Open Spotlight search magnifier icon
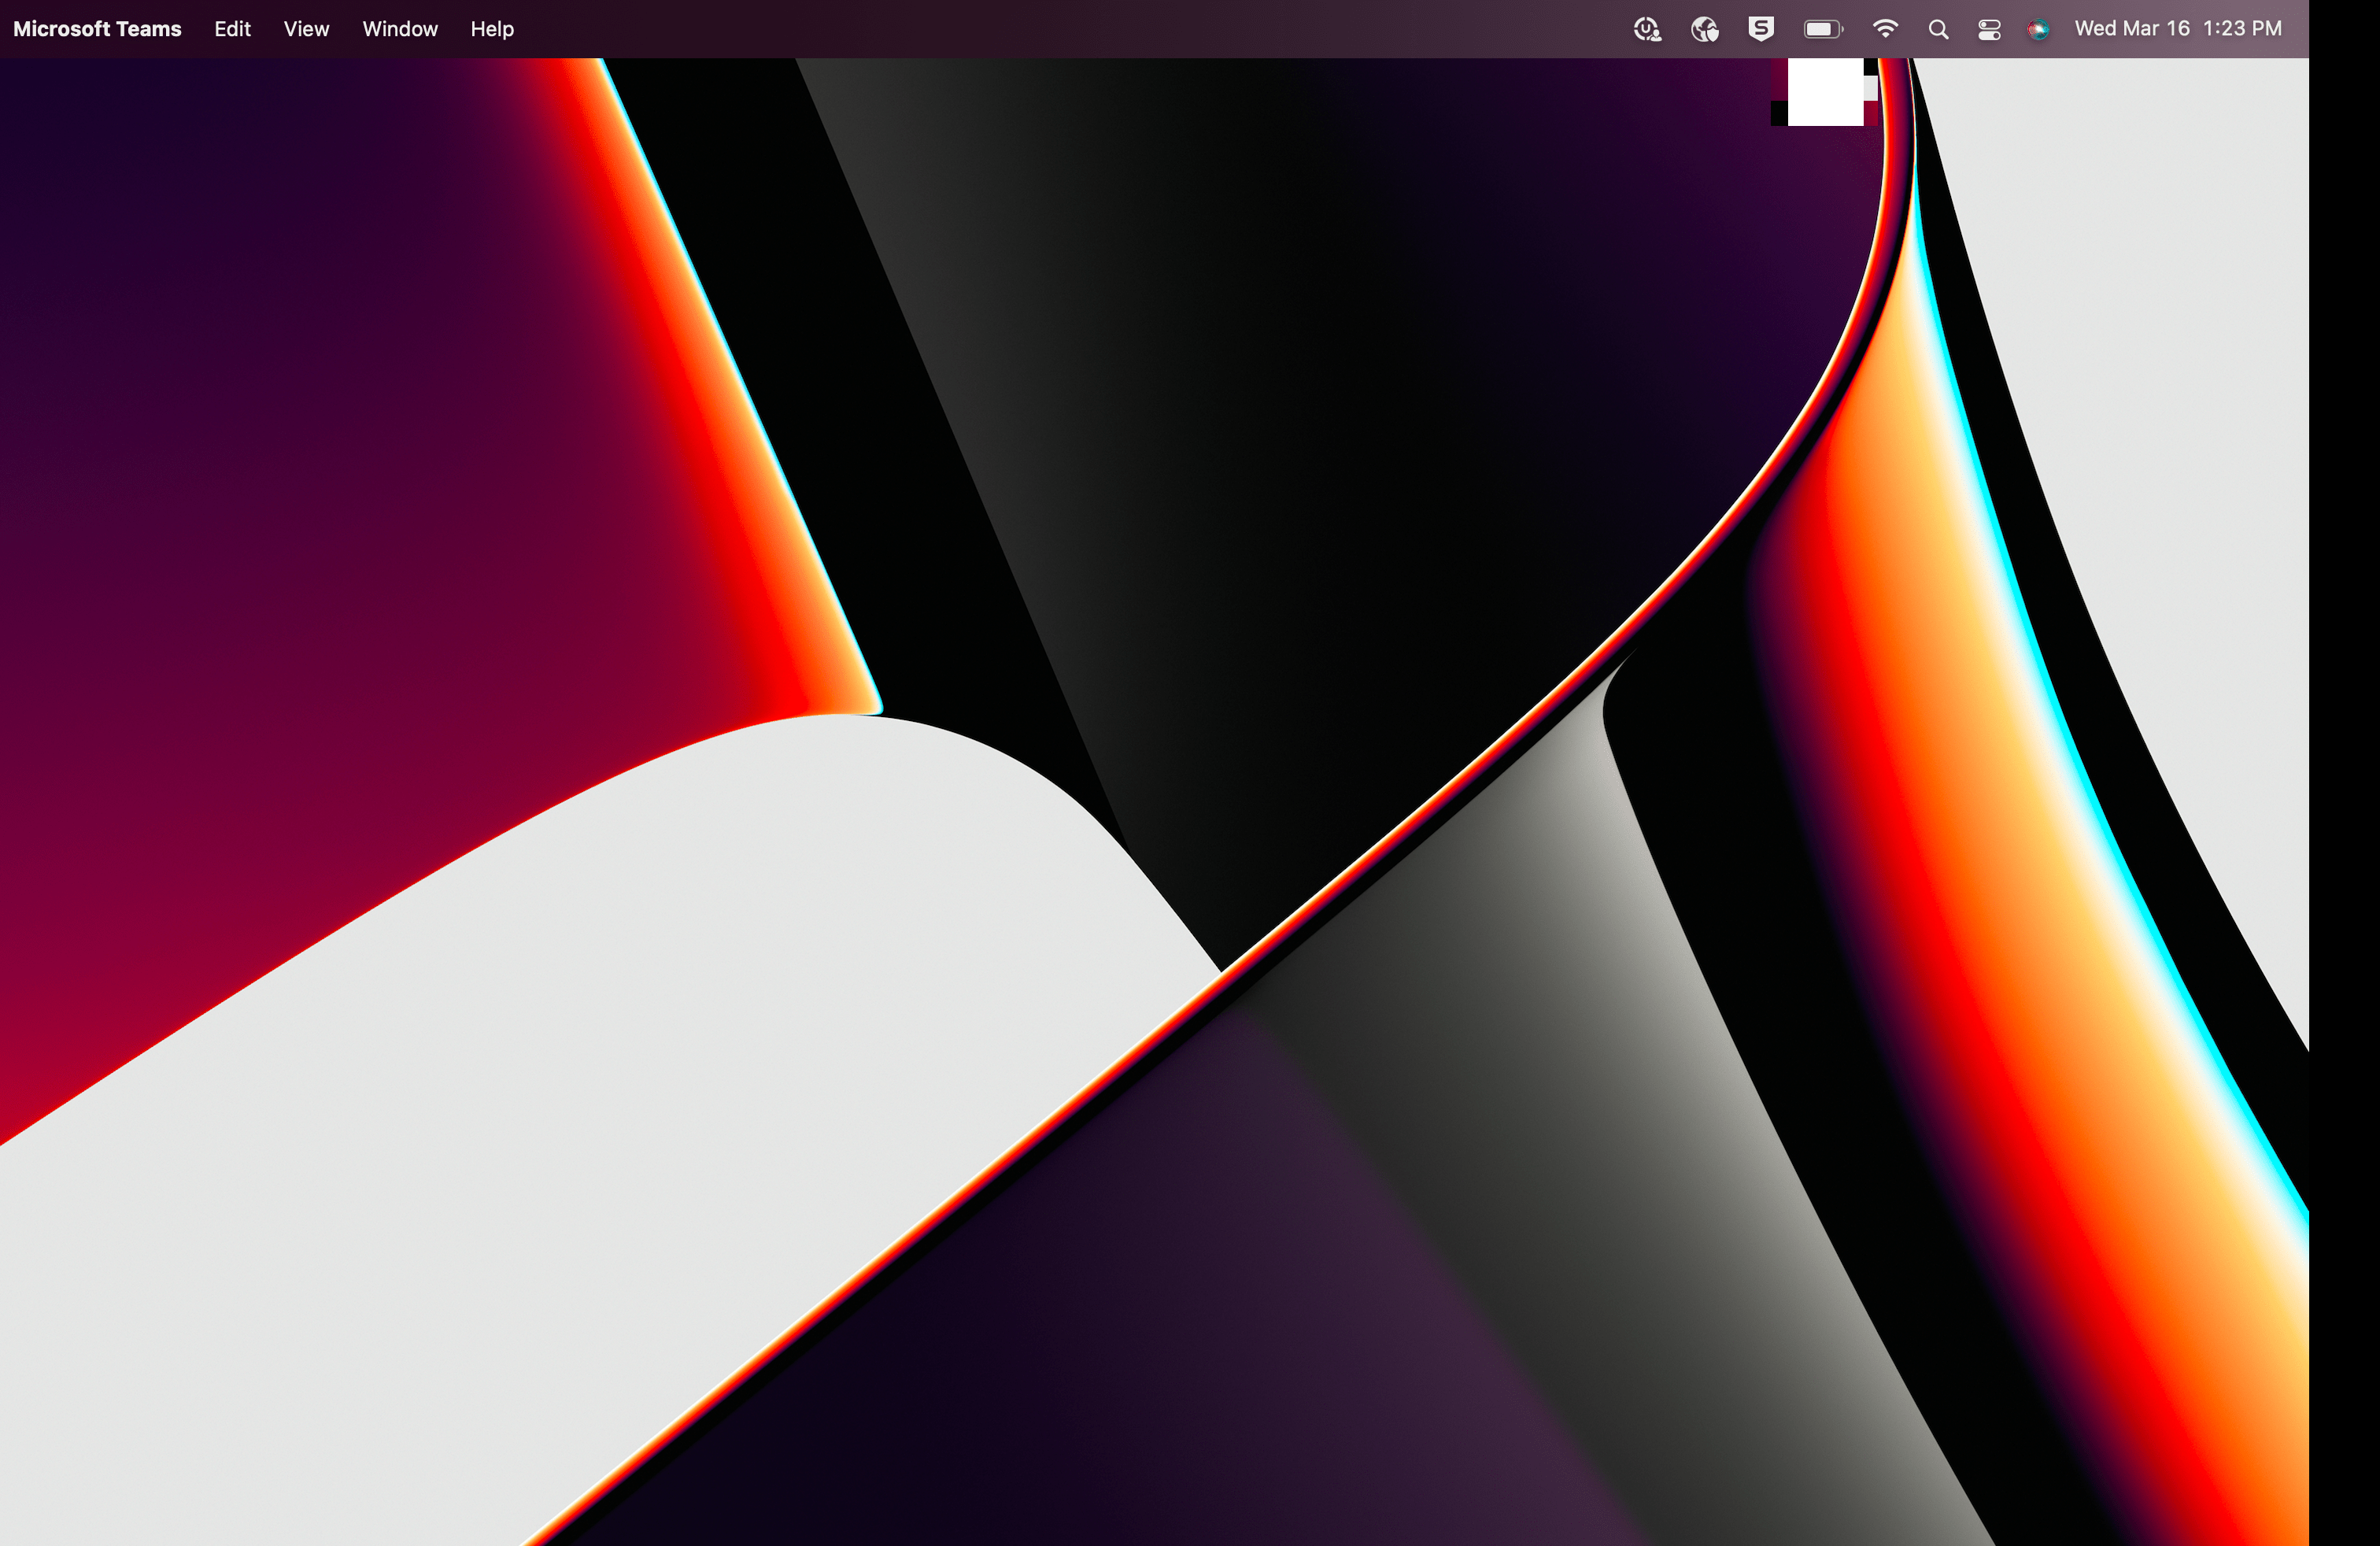The width and height of the screenshot is (2380, 1546). [1938, 29]
